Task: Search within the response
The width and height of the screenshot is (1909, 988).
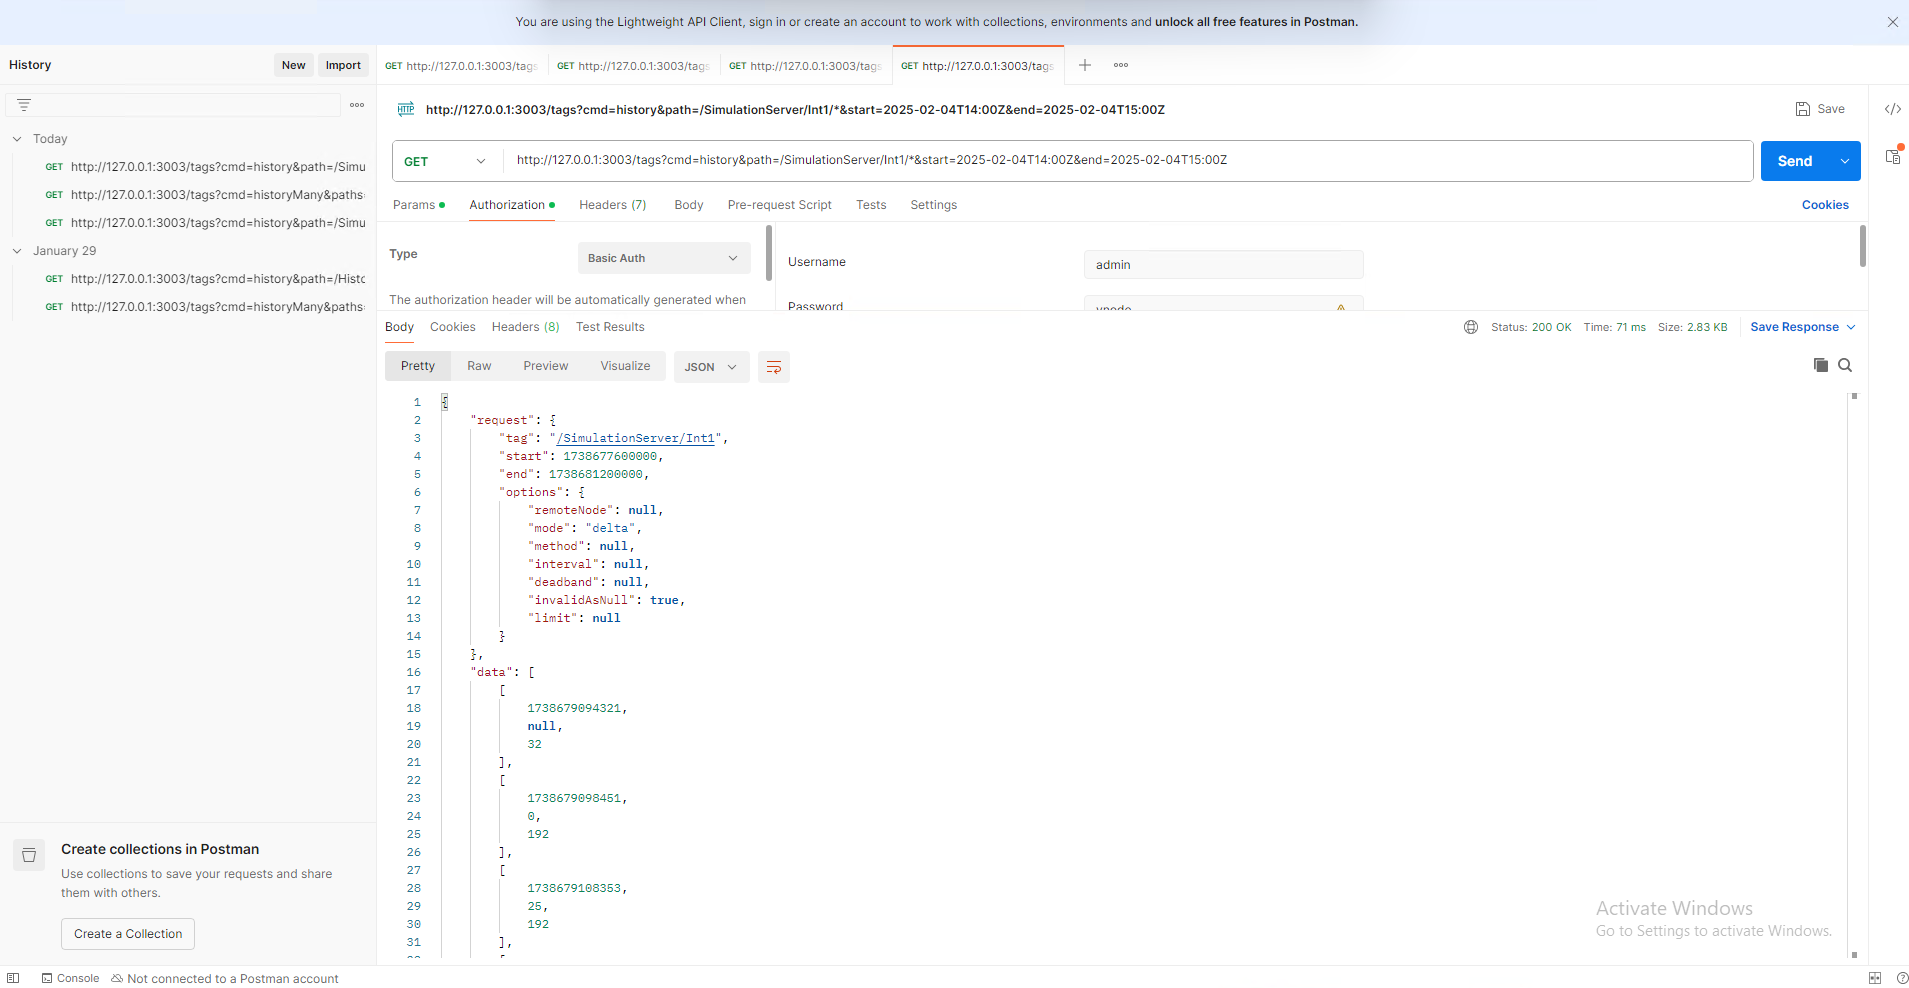Action: point(1845,365)
